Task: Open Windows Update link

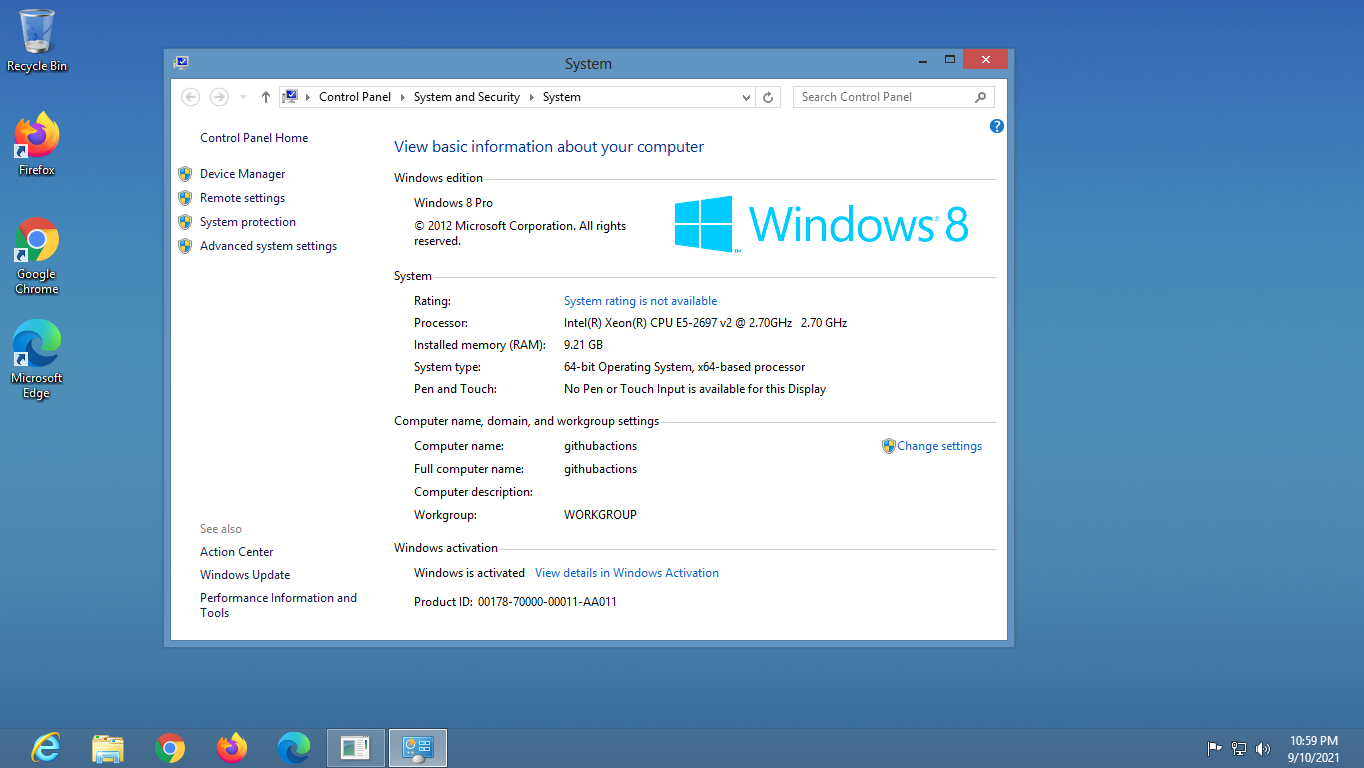Action: click(245, 575)
